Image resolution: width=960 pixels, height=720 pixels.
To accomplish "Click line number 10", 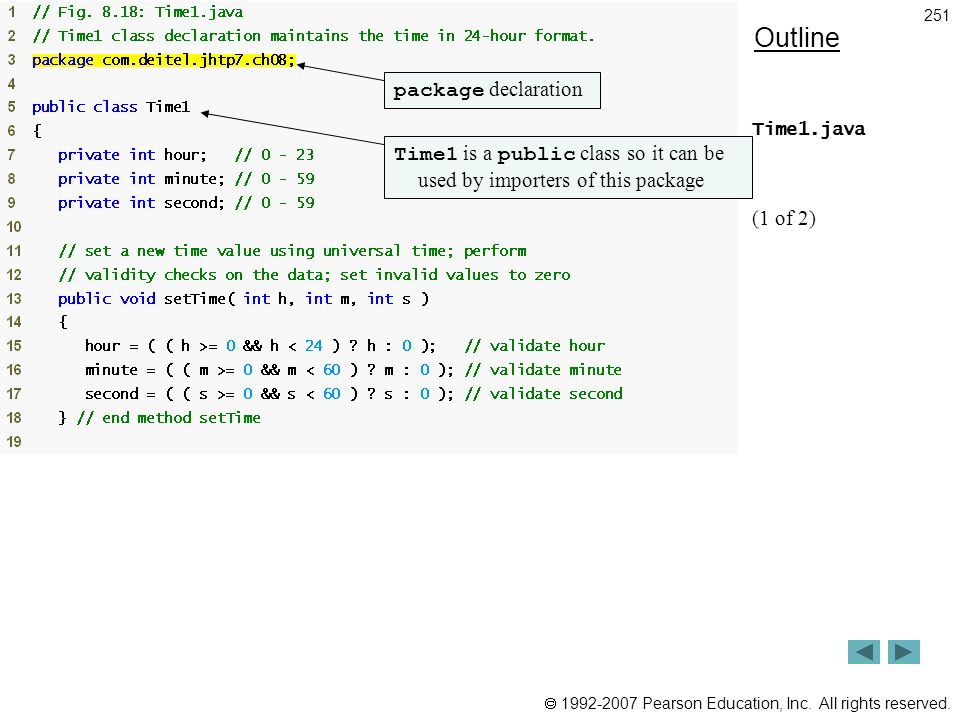I will 13,227.
